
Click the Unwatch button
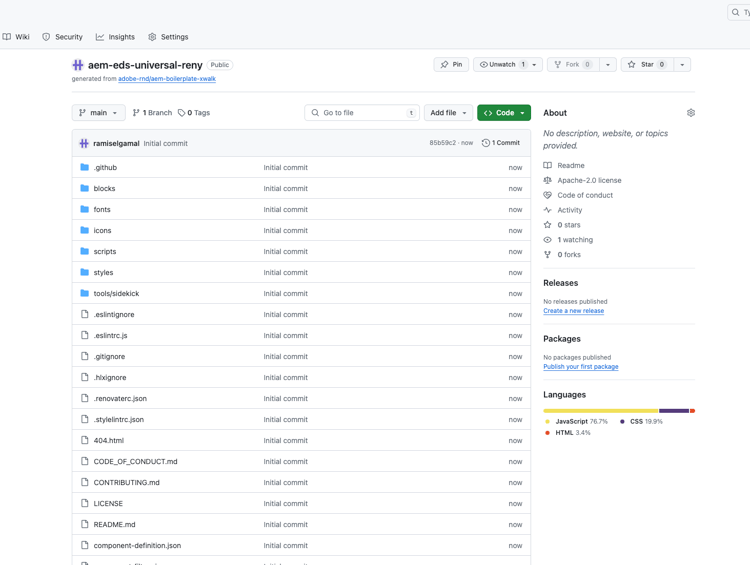click(x=500, y=65)
